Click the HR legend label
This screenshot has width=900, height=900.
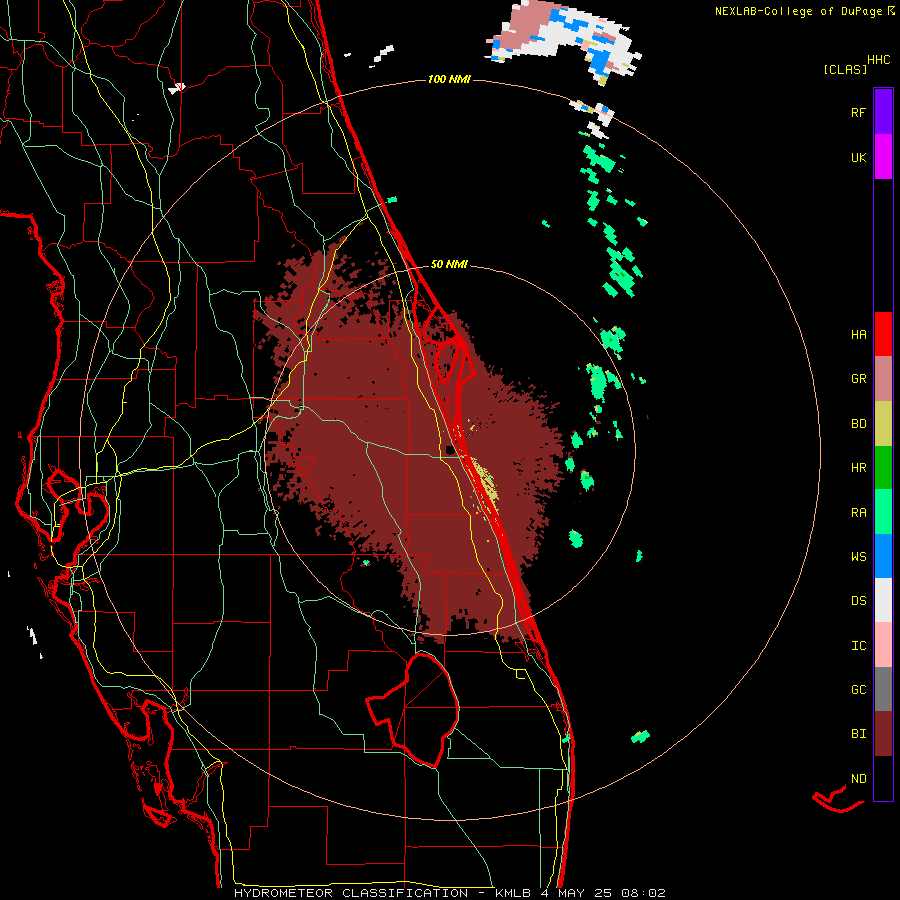click(x=858, y=468)
